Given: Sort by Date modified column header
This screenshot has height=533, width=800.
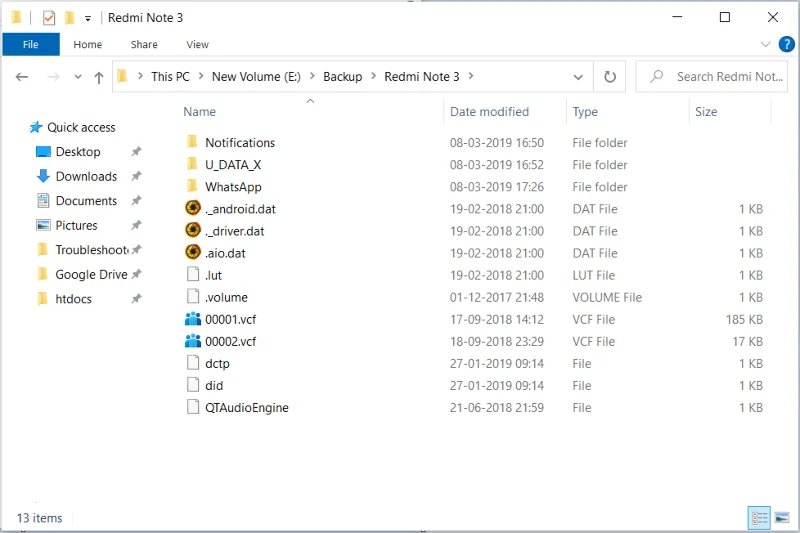Looking at the screenshot, I should [489, 112].
